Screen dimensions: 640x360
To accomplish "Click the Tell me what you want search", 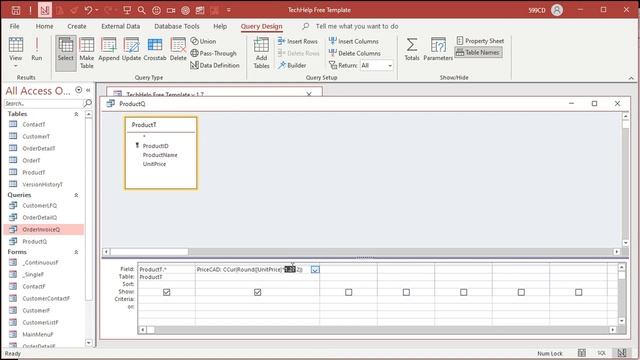I will tap(357, 26).
